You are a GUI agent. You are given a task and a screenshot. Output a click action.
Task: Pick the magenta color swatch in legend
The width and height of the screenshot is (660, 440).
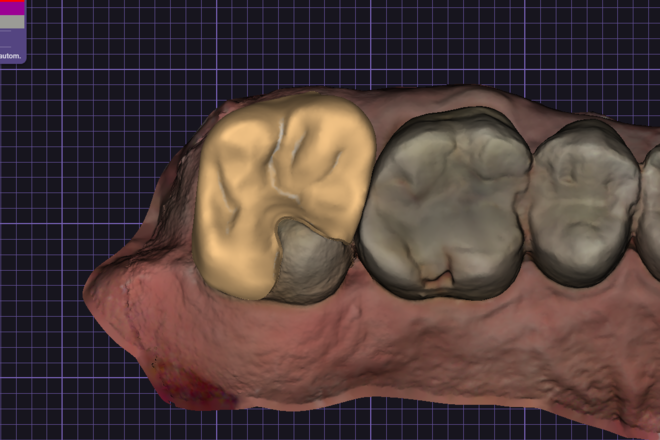[12, 8]
